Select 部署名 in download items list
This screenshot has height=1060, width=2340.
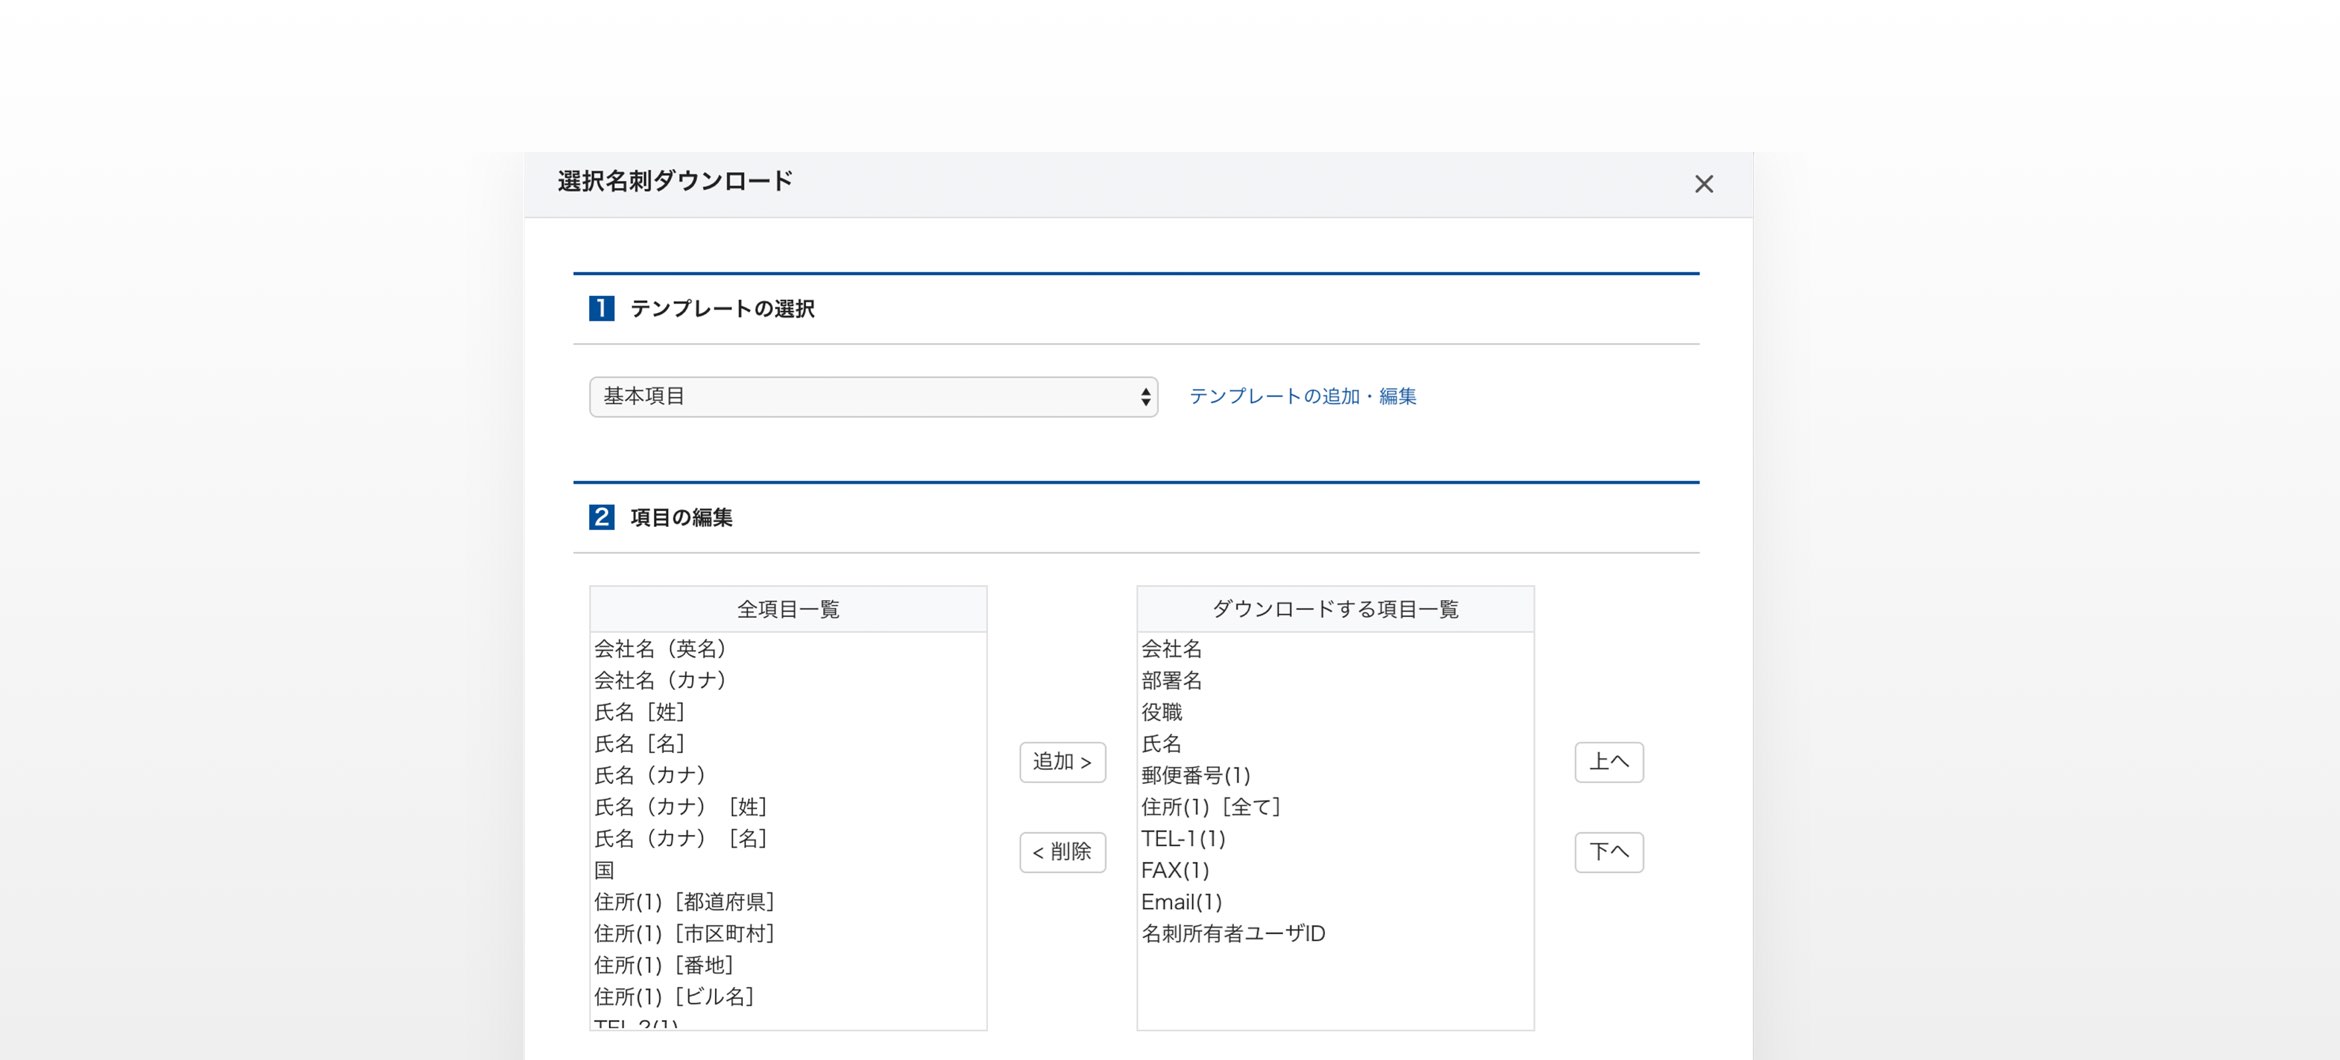(1335, 681)
